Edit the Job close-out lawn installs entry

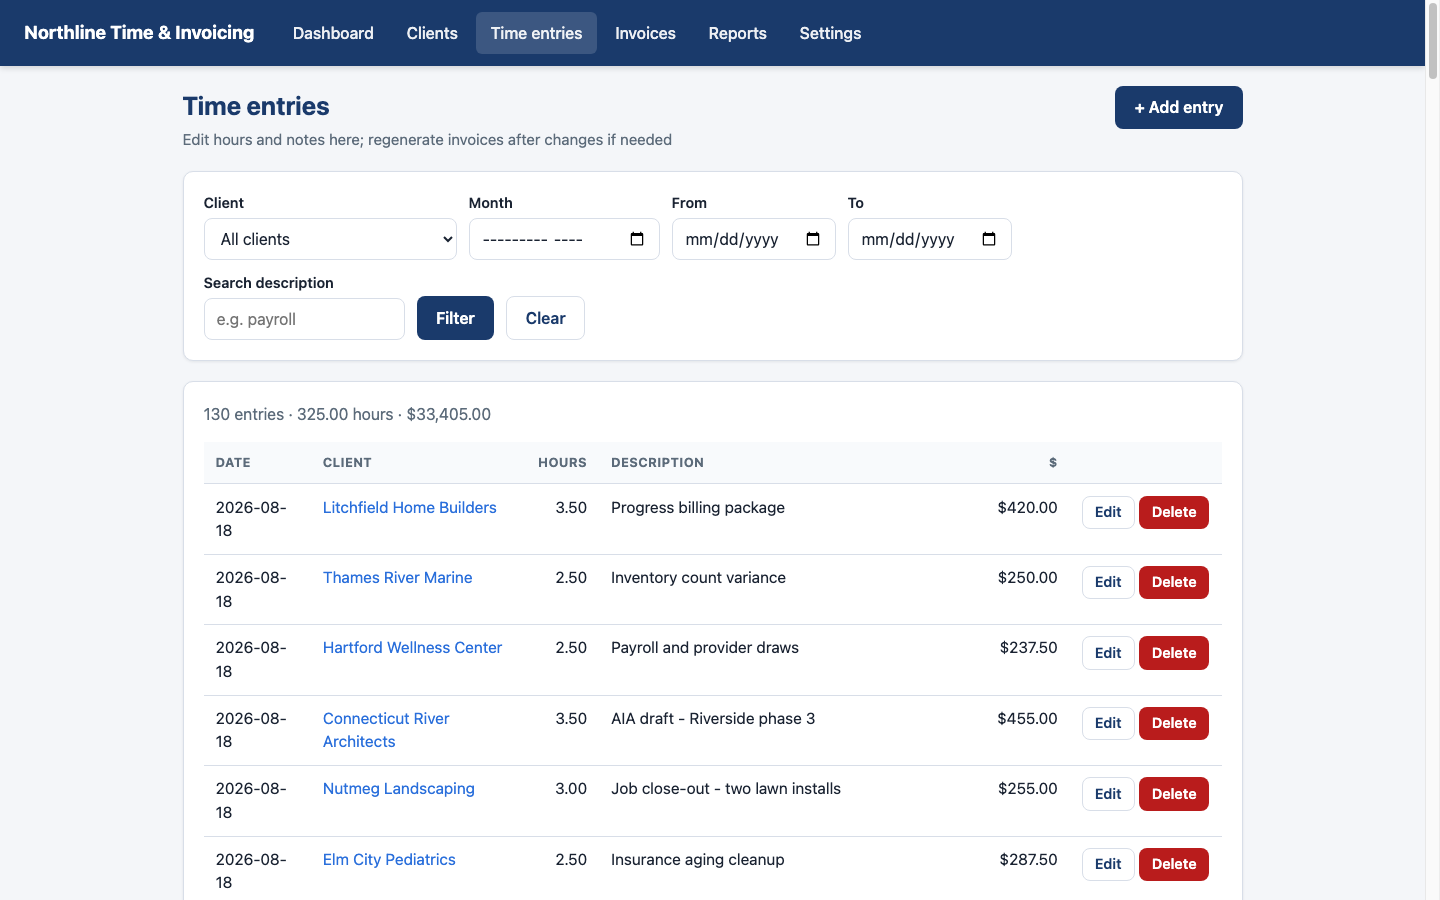click(1108, 794)
